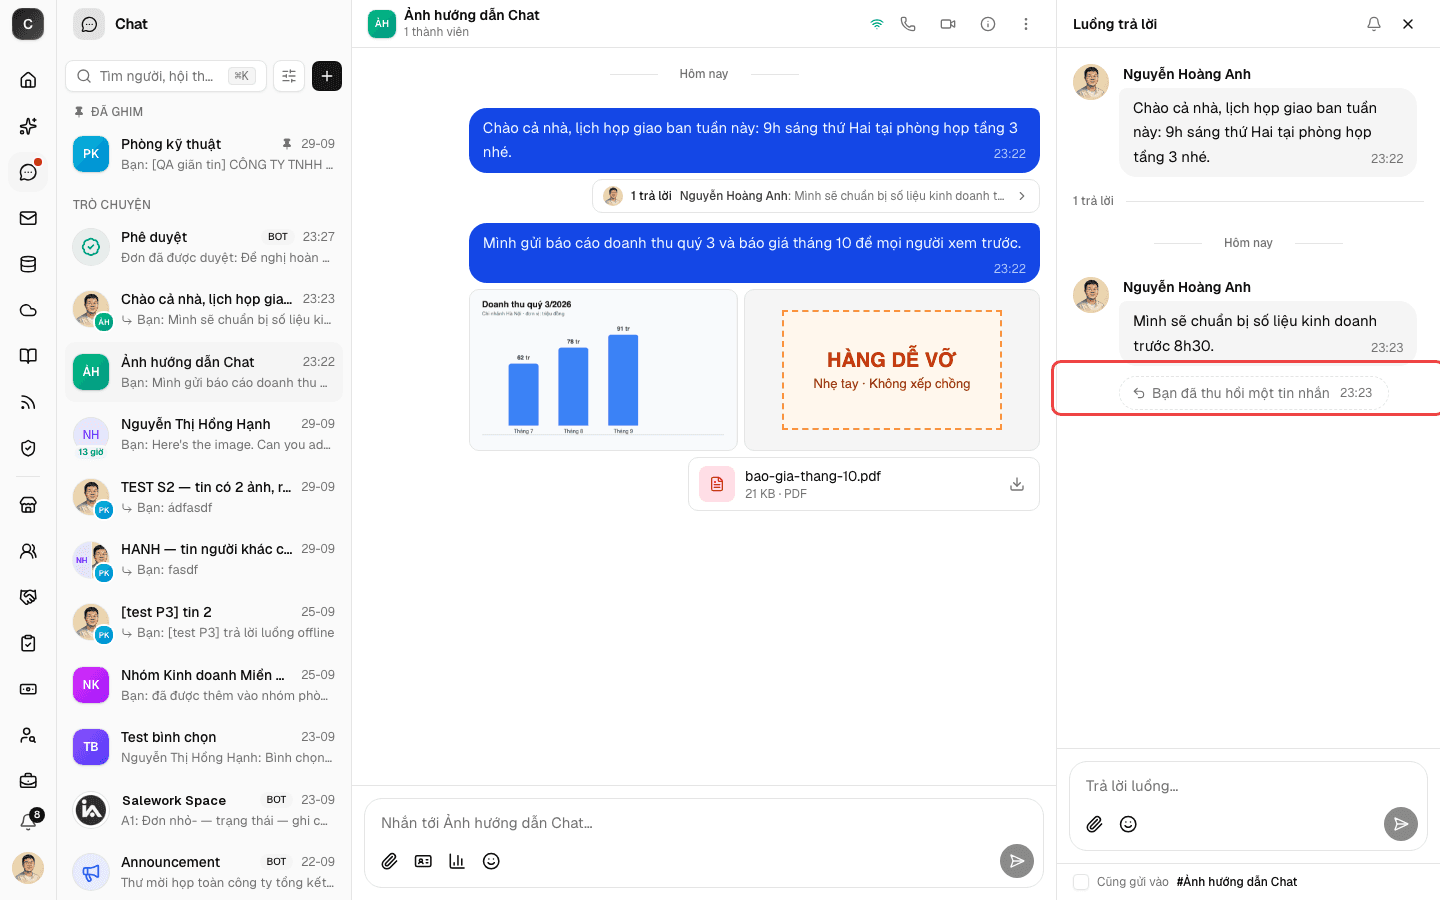Open the Phê duyệt bot conversation
Image resolution: width=1440 pixels, height=900 pixels.
coord(204,247)
